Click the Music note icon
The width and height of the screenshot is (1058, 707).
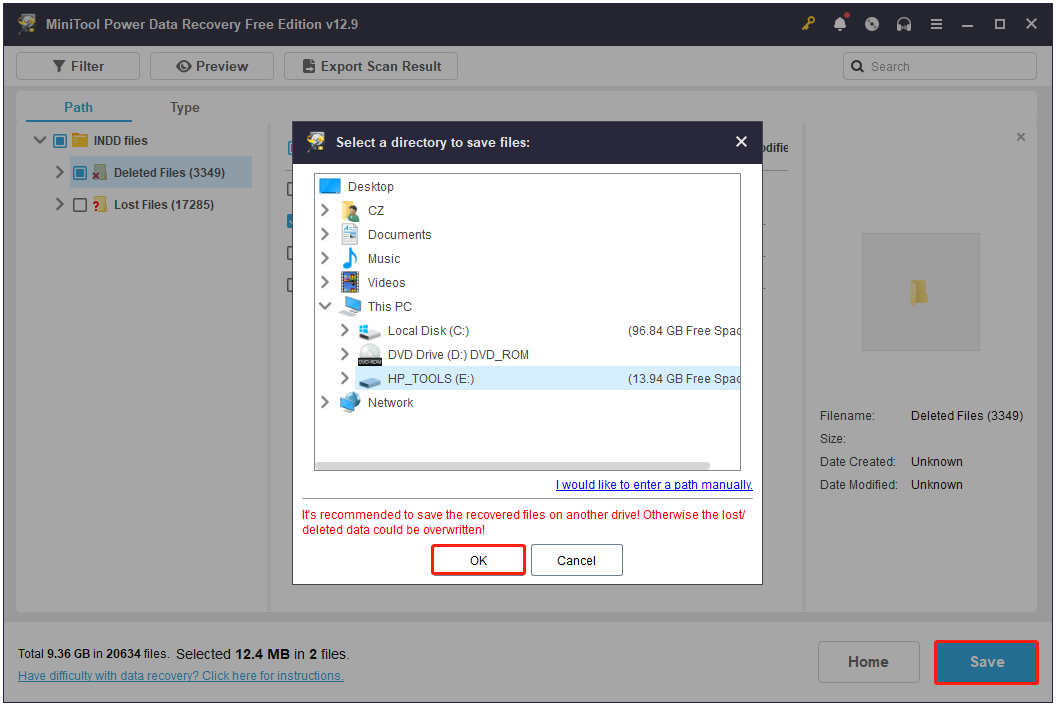click(350, 258)
